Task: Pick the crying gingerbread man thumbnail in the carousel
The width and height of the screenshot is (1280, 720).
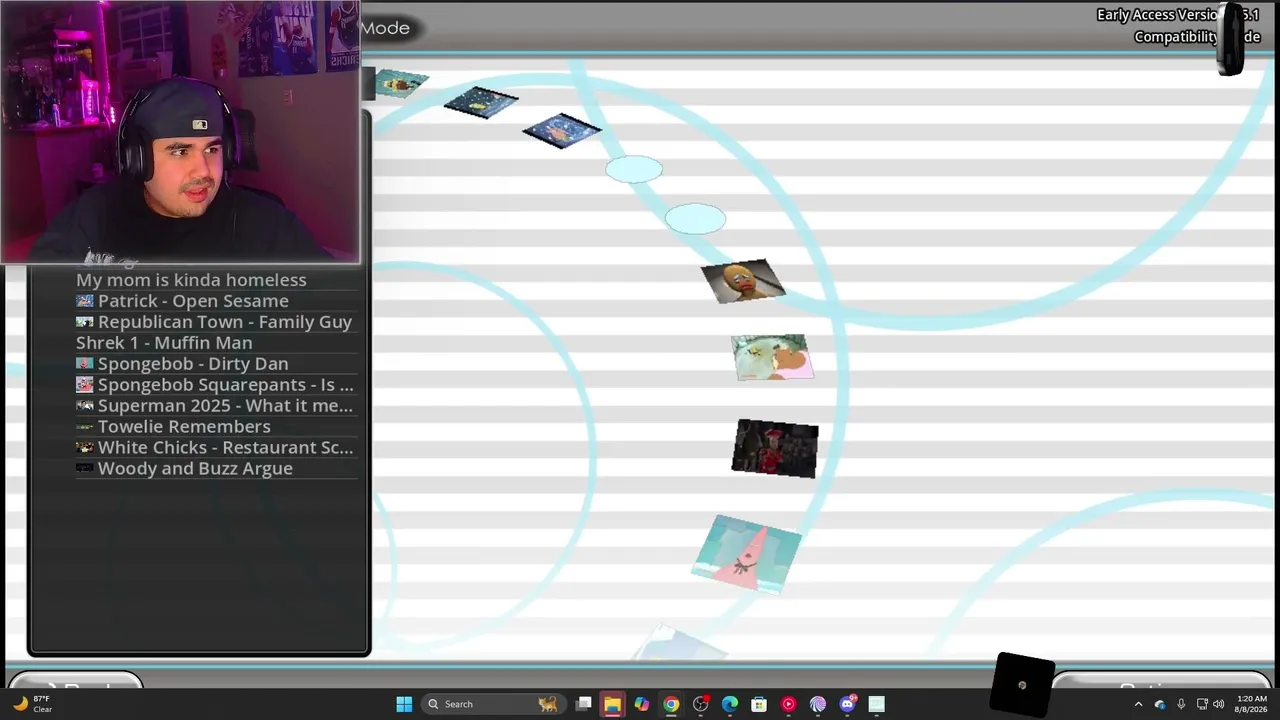Action: (x=743, y=281)
